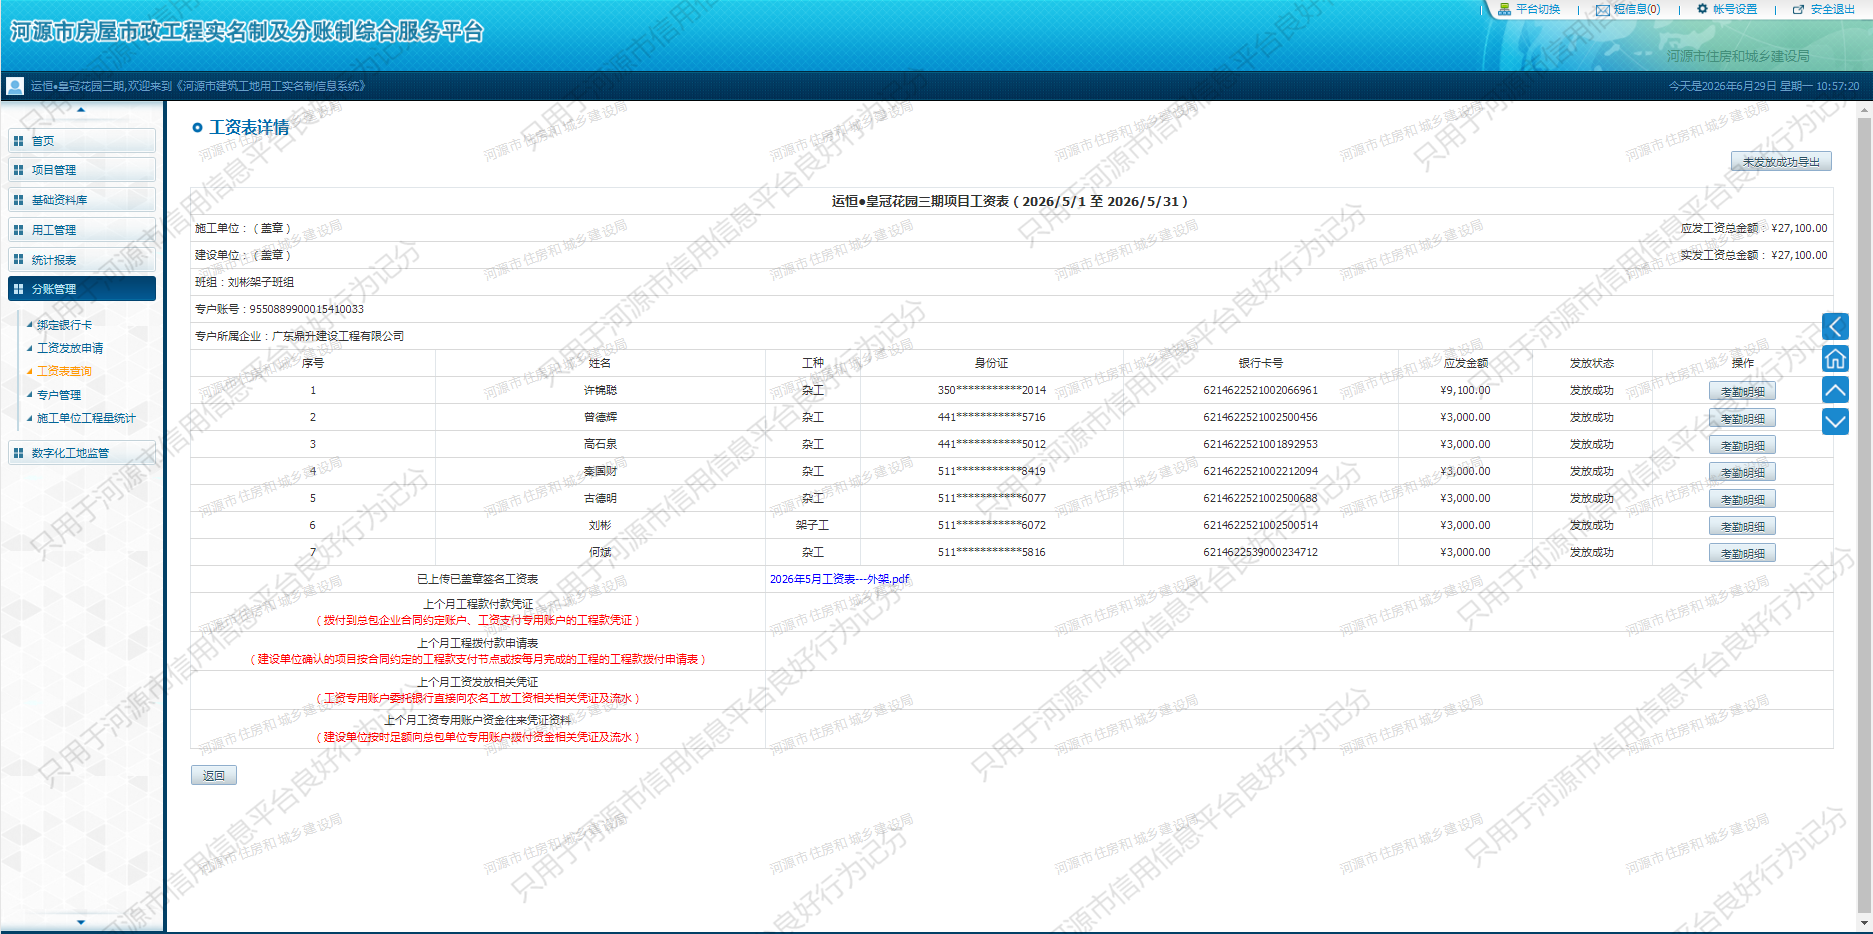Select 专户管理 submenu item
This screenshot has height=934, width=1873.
(x=59, y=395)
